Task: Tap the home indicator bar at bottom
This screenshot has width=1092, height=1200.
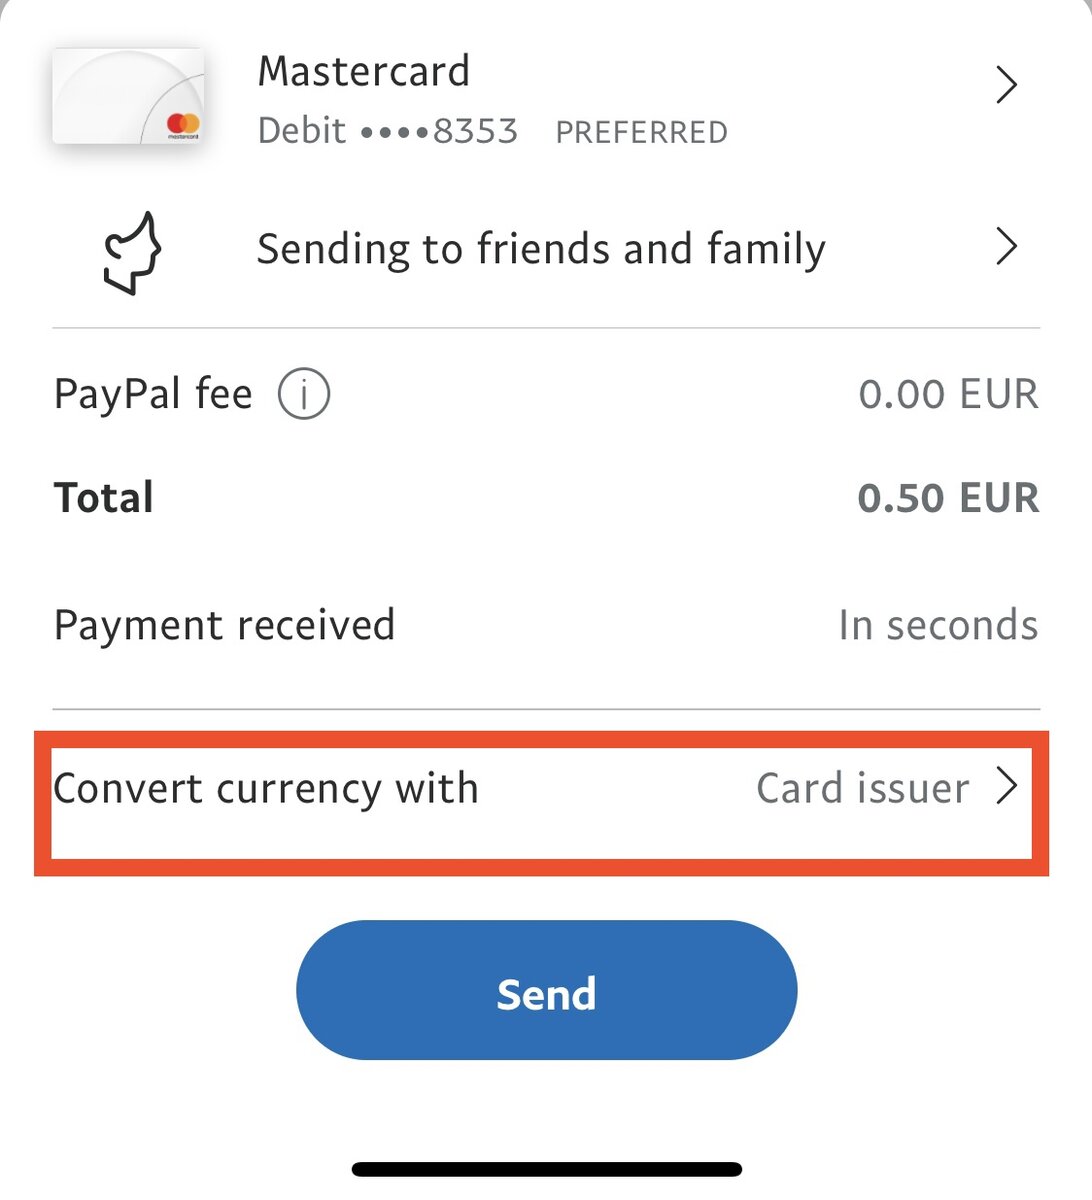Action: click(x=546, y=1169)
